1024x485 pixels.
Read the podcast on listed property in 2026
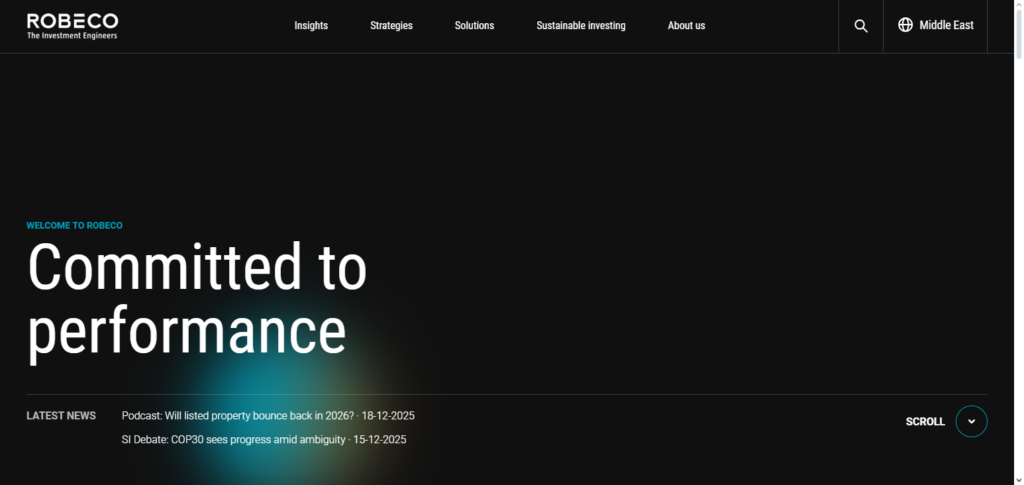click(238, 415)
